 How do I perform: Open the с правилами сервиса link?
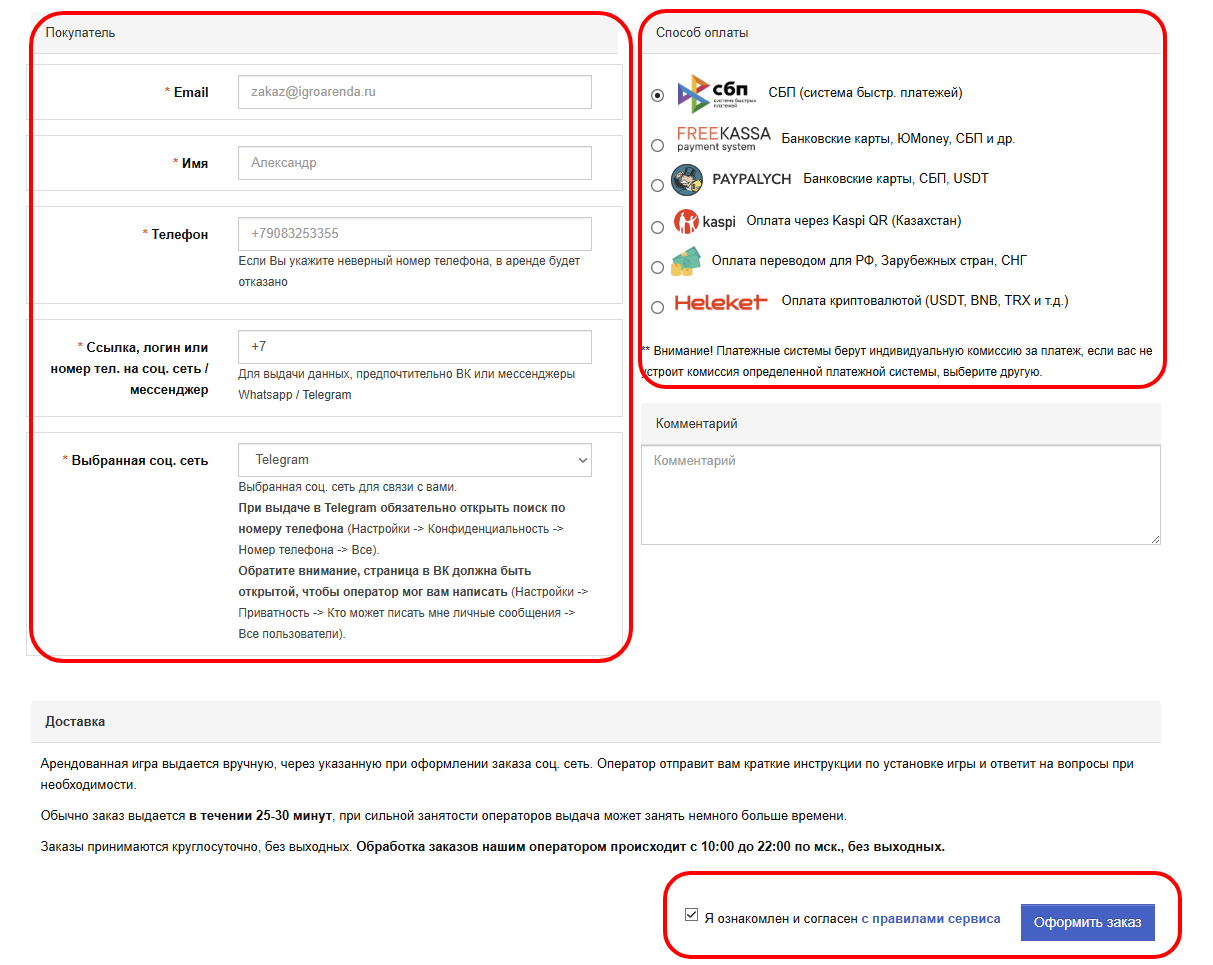click(930, 919)
